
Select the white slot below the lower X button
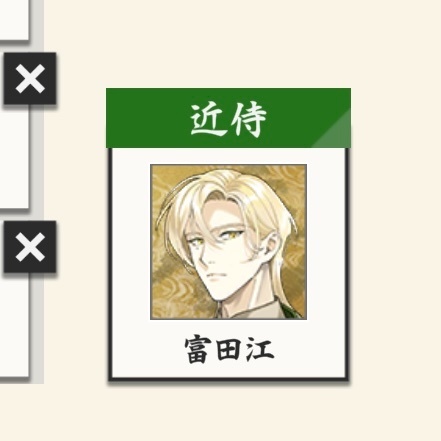point(14,325)
